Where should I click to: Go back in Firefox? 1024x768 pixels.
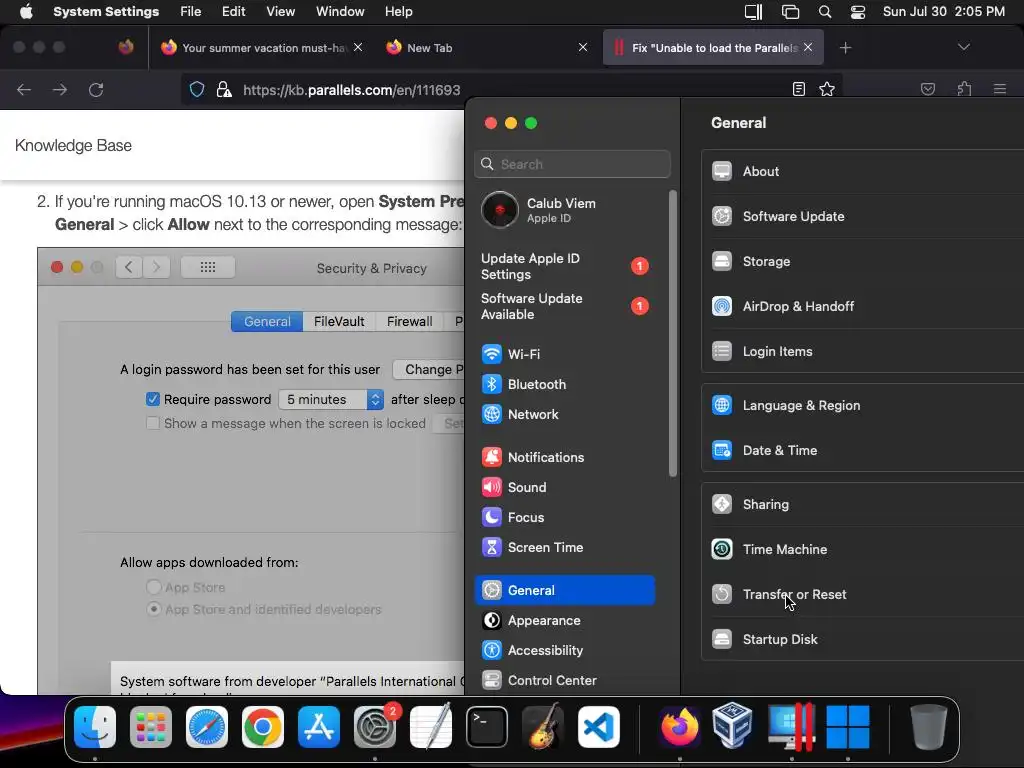click(x=24, y=89)
